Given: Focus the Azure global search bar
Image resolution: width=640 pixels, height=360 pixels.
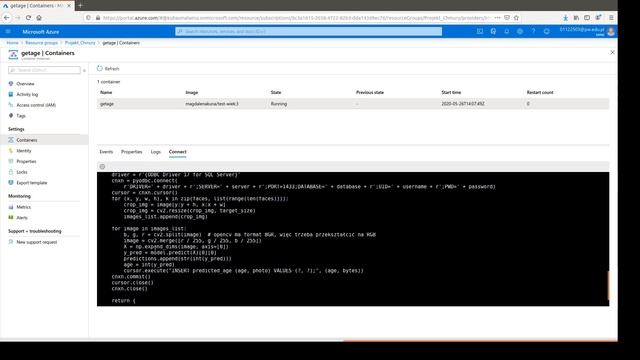Looking at the screenshot, I should coord(309,31).
